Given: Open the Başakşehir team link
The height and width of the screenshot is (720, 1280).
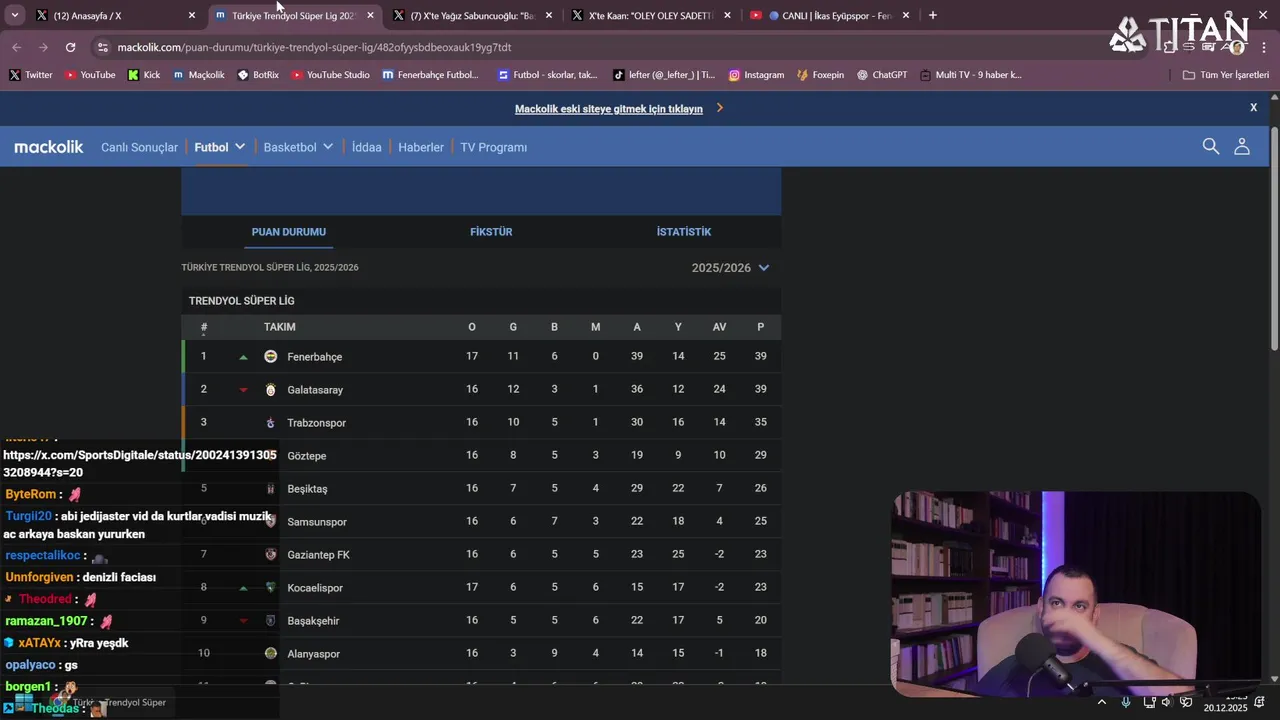Looking at the screenshot, I should pyautogui.click(x=313, y=621).
